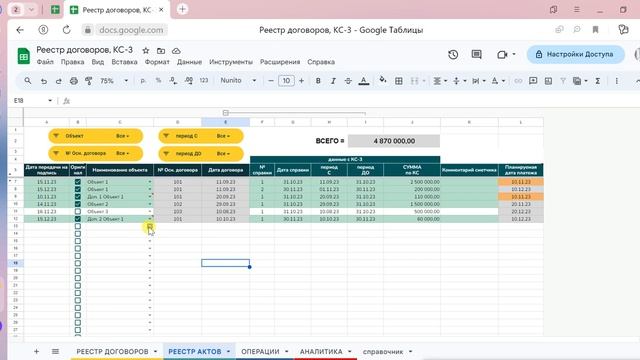Undo the last action
640x360 pixels.
coord(43,81)
